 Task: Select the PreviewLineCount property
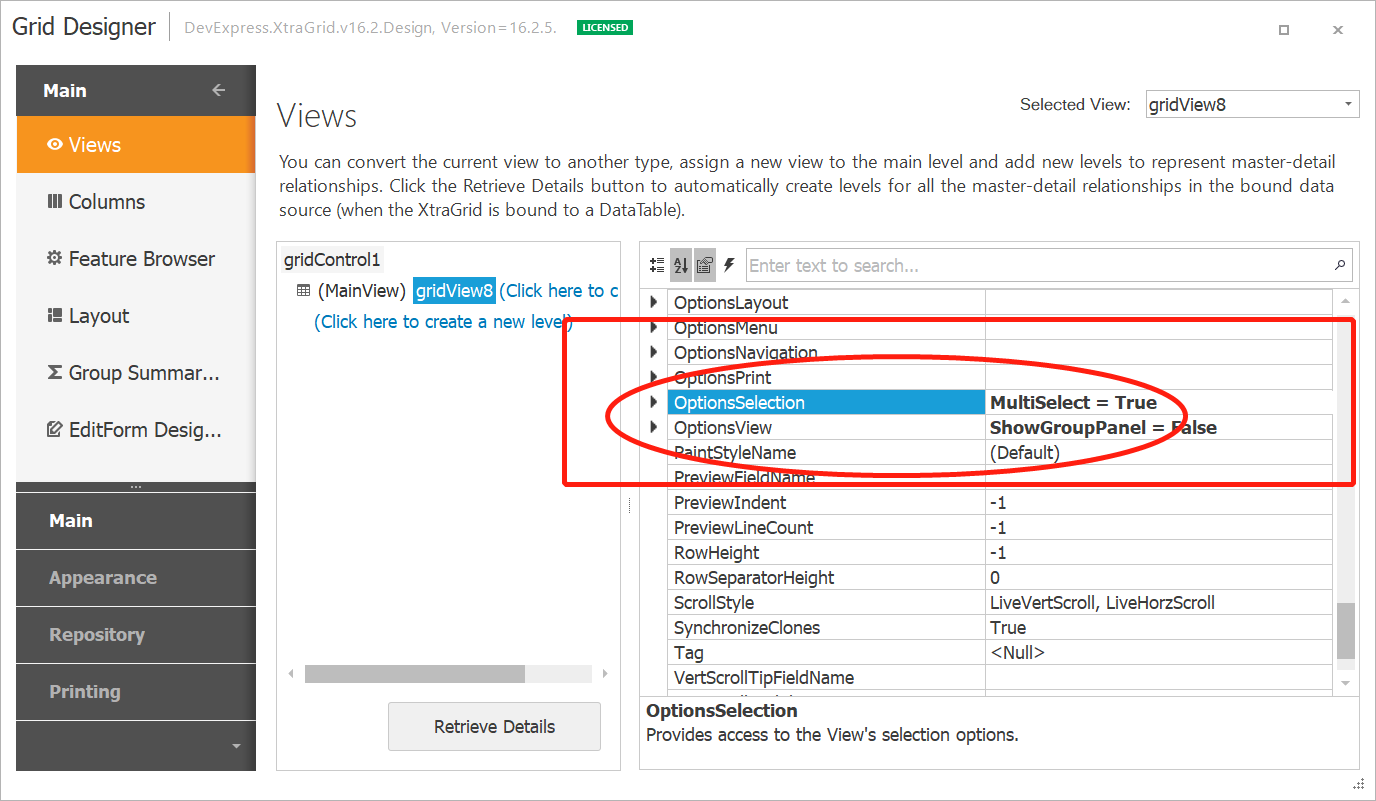(743, 527)
